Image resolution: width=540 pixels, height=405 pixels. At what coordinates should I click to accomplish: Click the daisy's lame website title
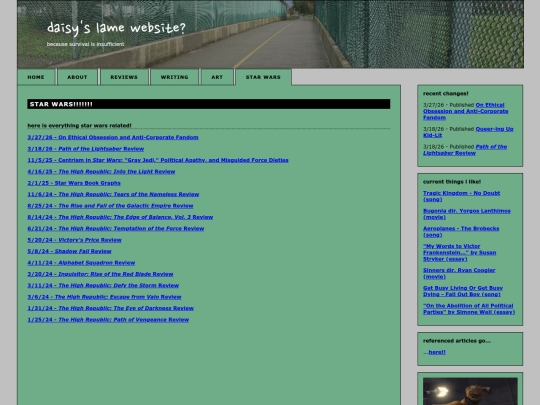(116, 28)
